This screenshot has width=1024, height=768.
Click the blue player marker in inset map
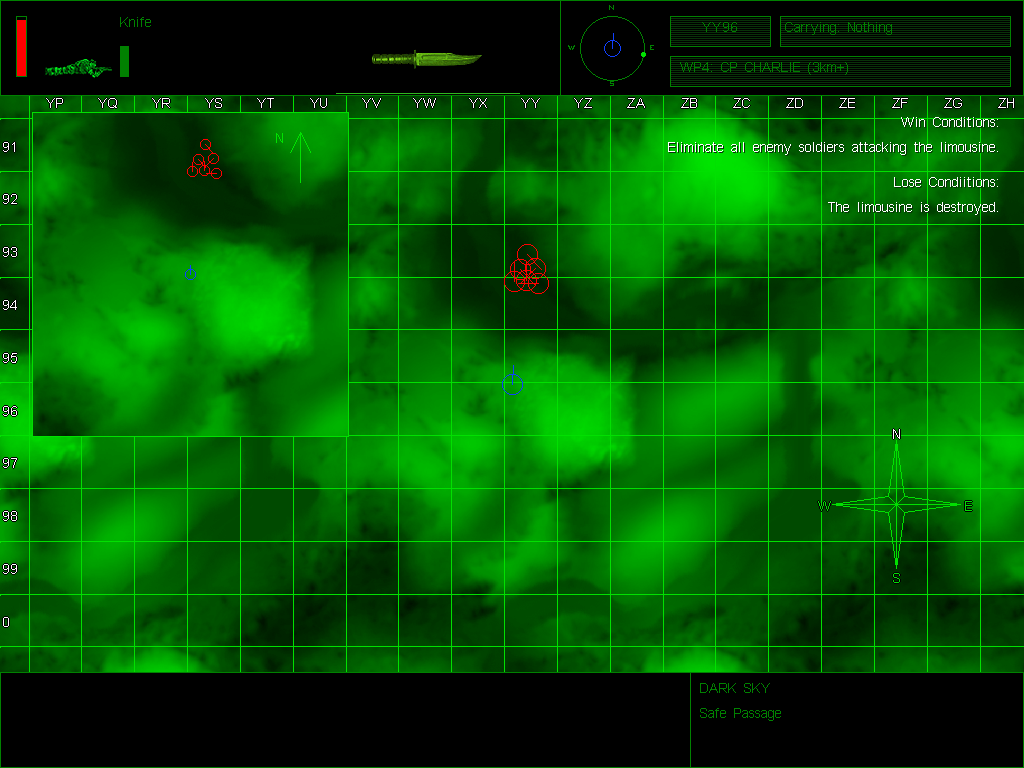(x=190, y=273)
